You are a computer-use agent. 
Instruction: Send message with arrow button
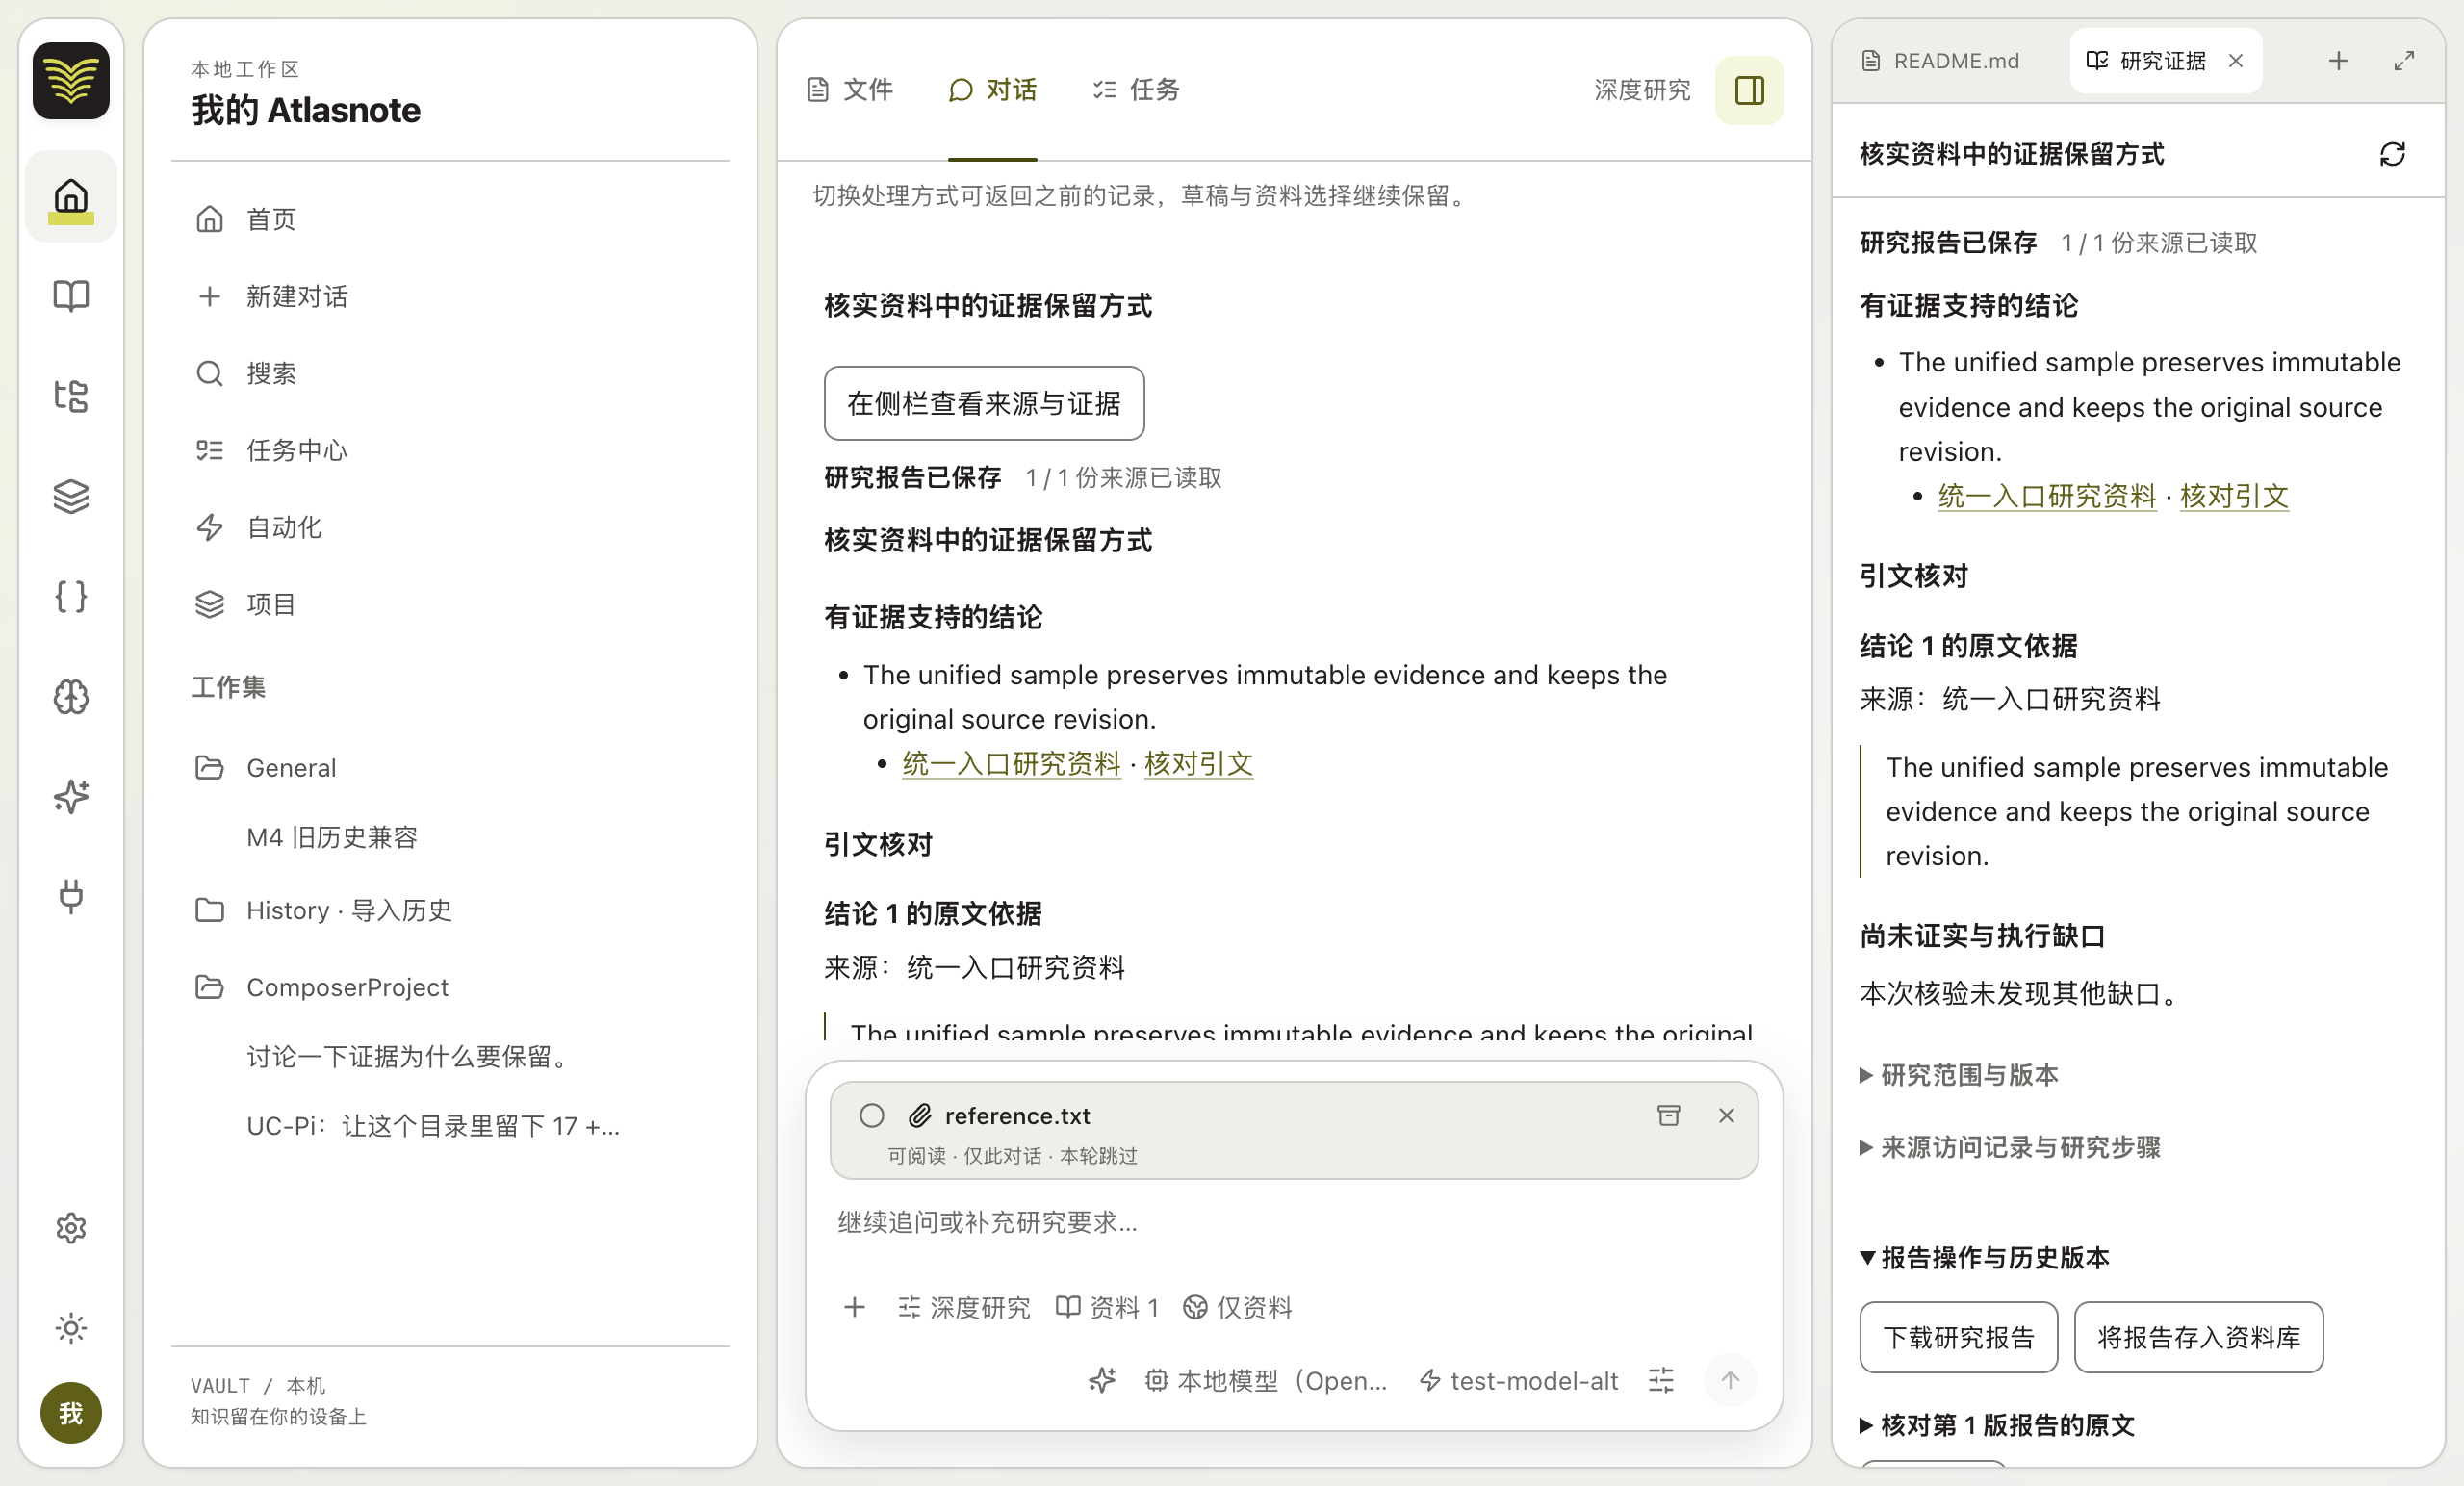pos(1730,1381)
